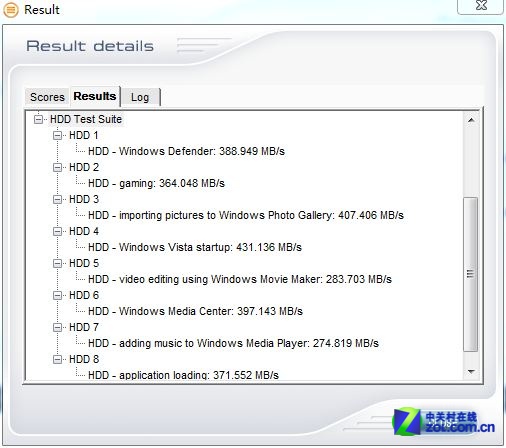Open the Log tab
This screenshot has height=448, width=506.
pos(140,97)
